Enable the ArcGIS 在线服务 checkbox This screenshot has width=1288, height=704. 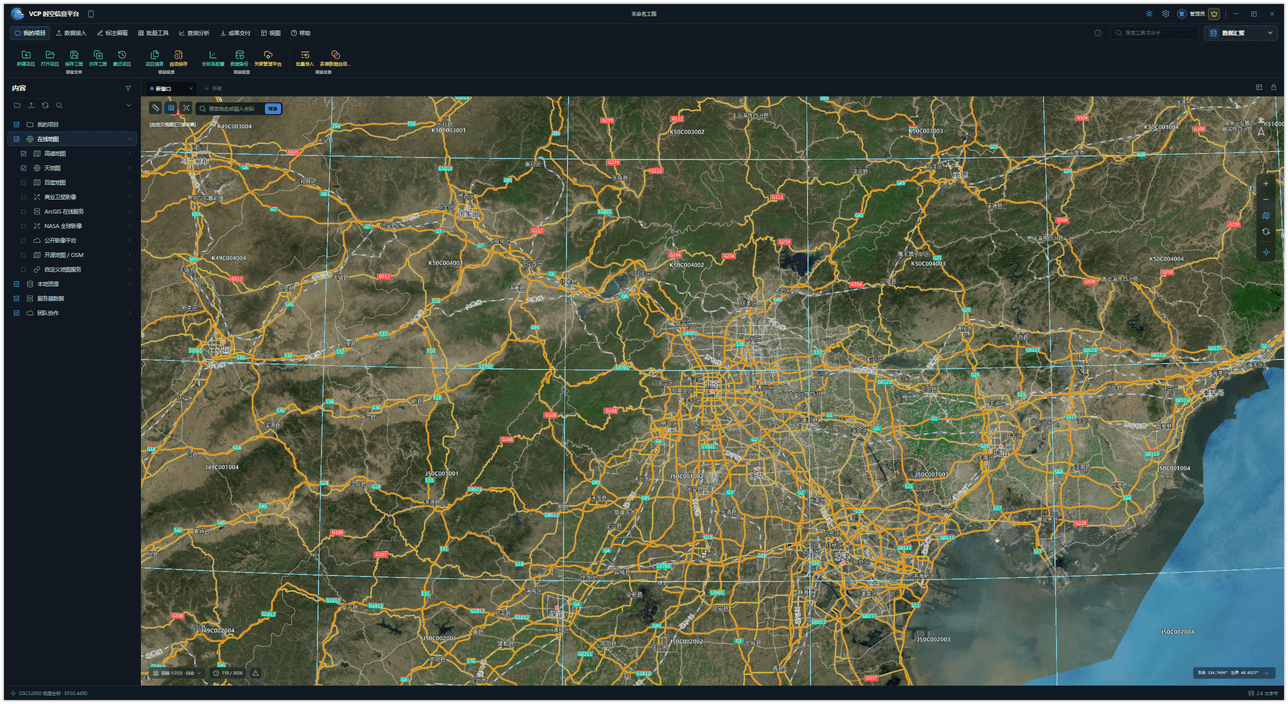pyautogui.click(x=24, y=212)
